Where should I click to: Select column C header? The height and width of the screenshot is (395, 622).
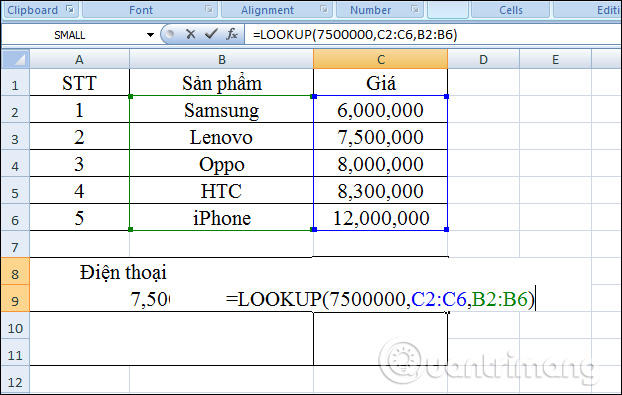[380, 59]
